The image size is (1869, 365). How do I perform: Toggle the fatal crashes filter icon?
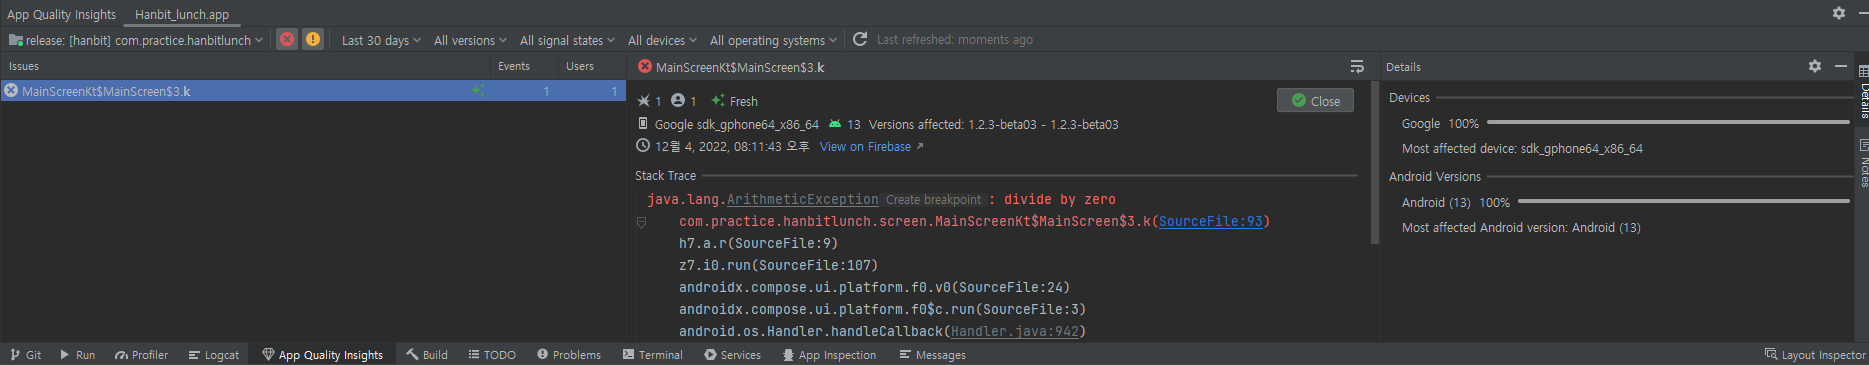click(x=287, y=39)
